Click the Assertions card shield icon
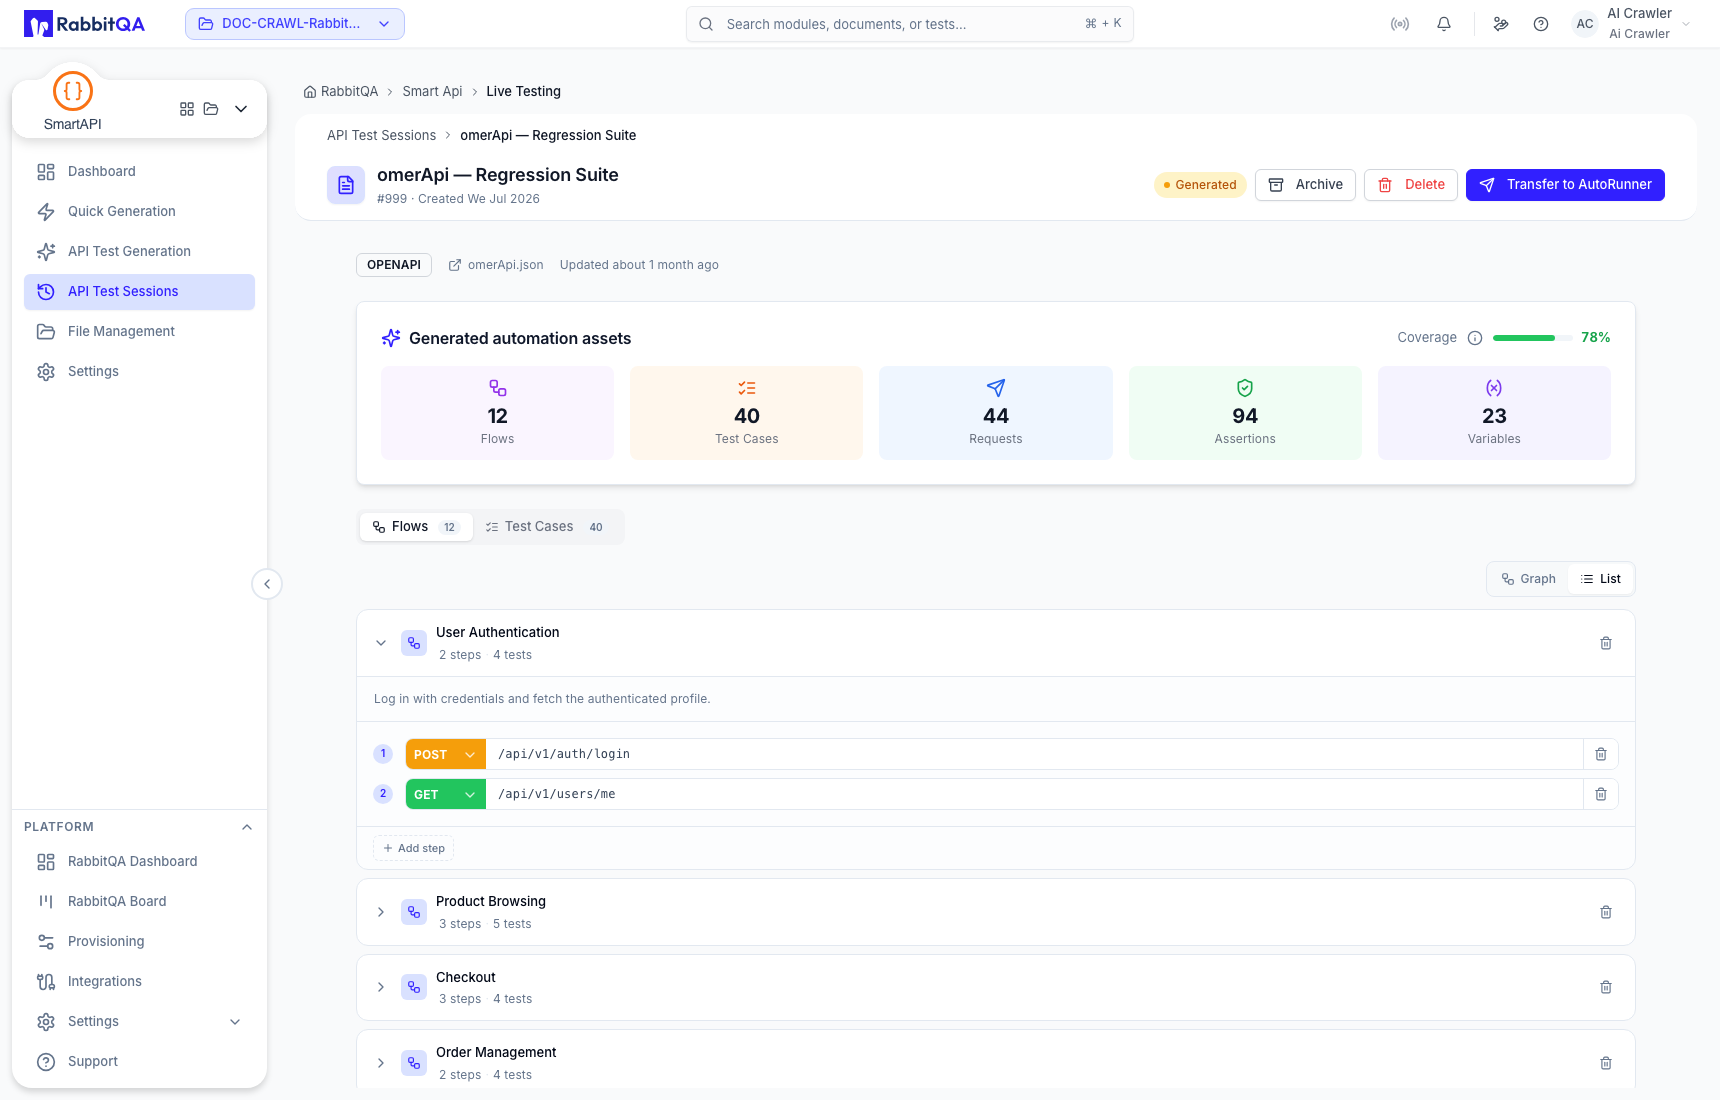 click(1245, 388)
